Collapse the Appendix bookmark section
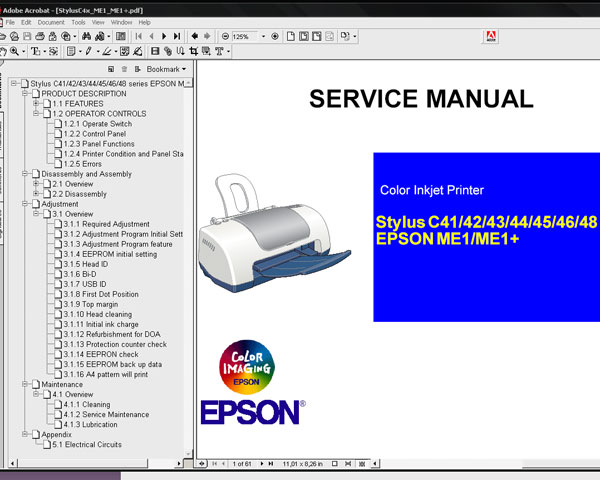 (x=25, y=434)
